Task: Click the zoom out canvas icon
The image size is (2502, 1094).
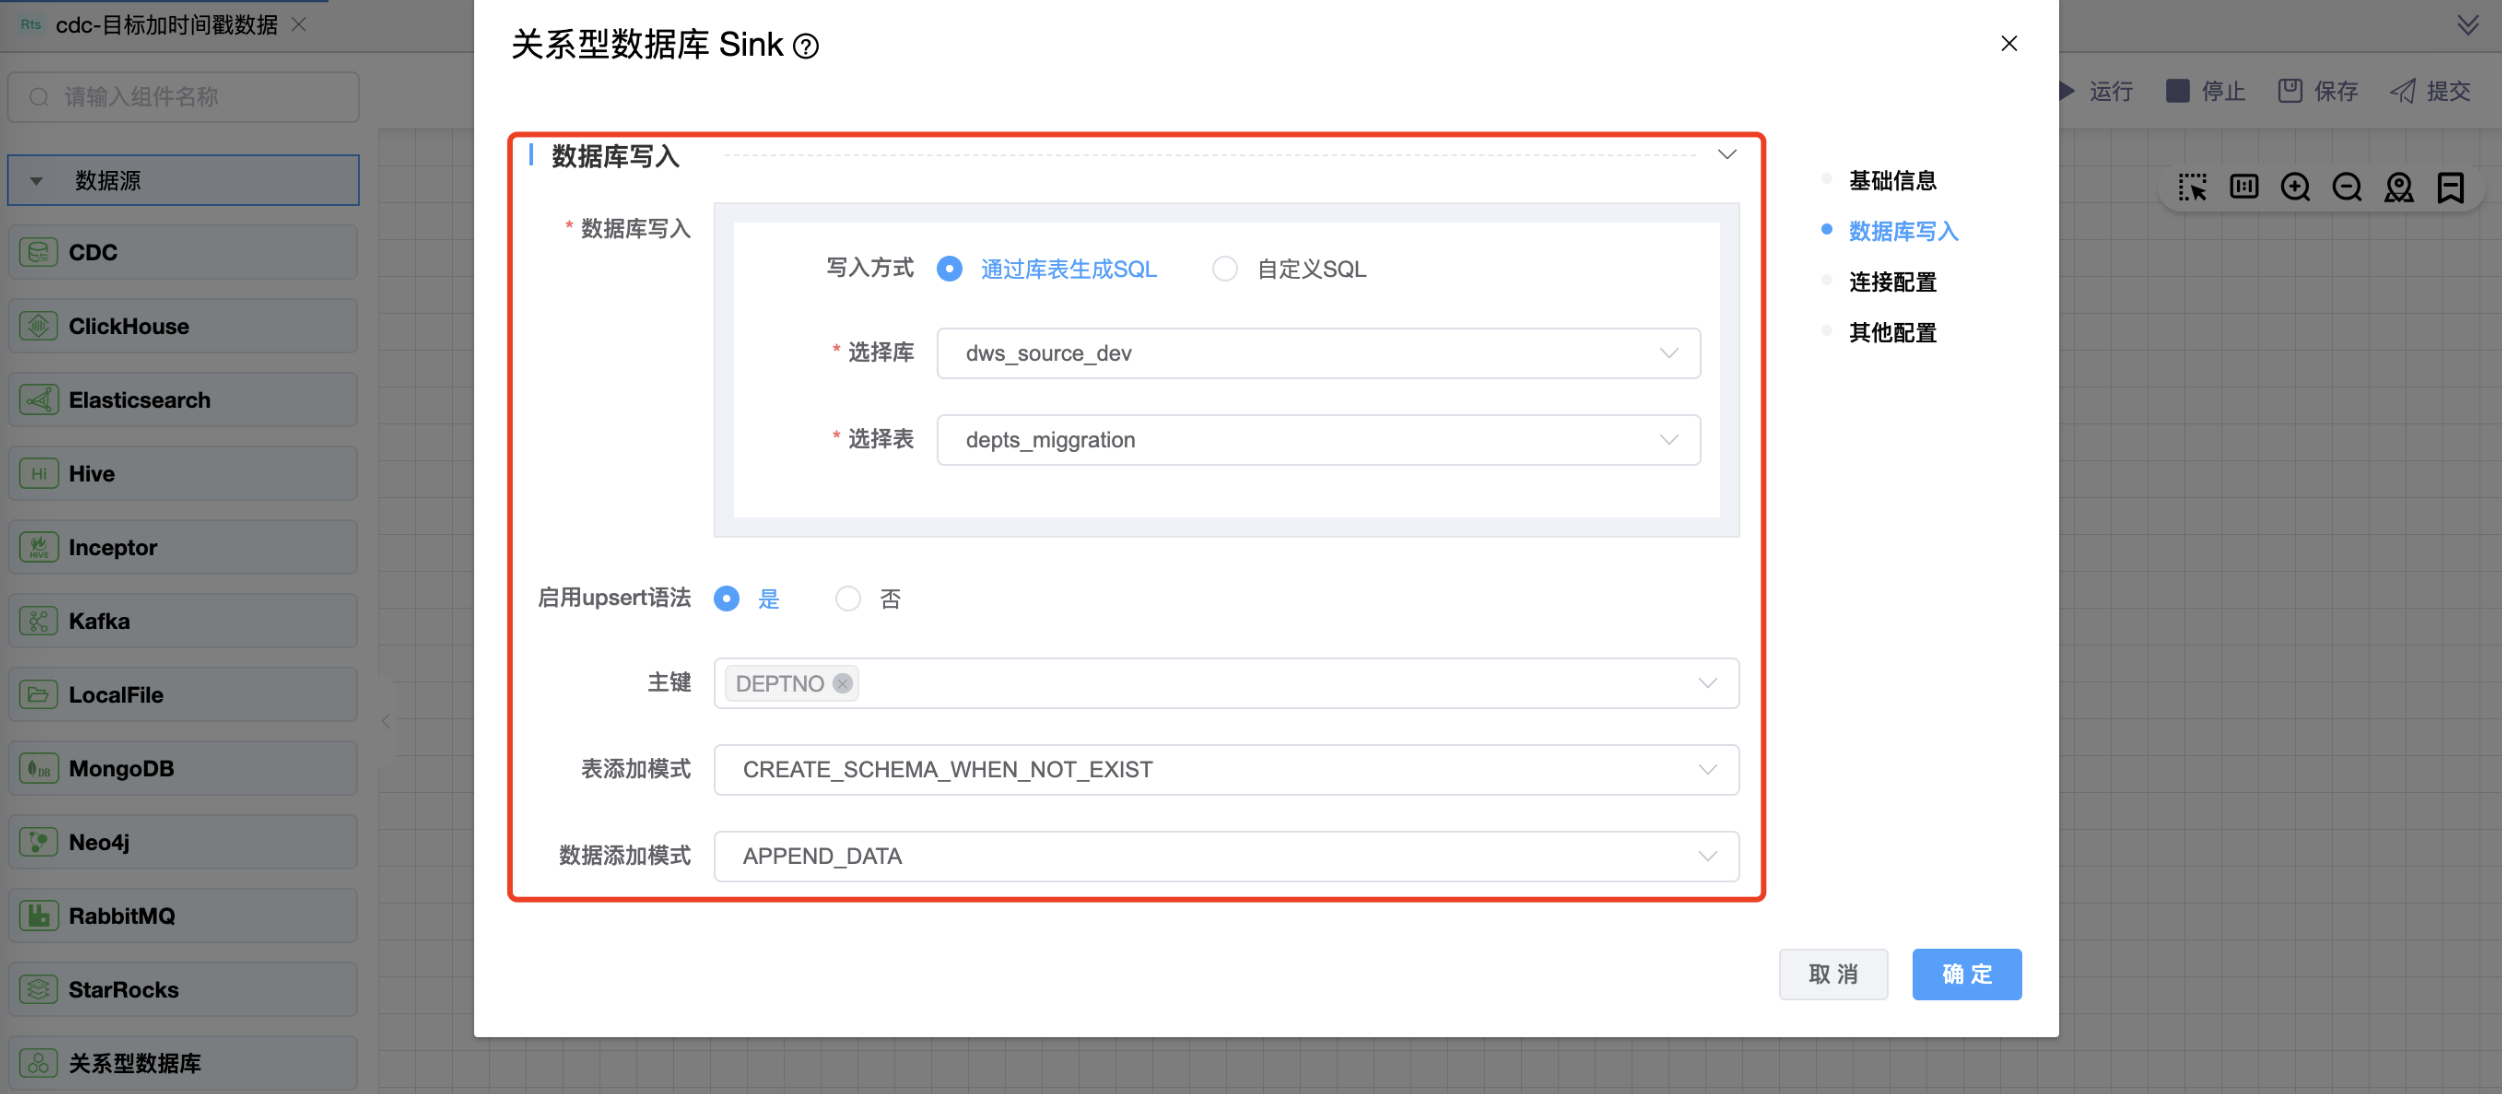Action: click(x=2347, y=187)
